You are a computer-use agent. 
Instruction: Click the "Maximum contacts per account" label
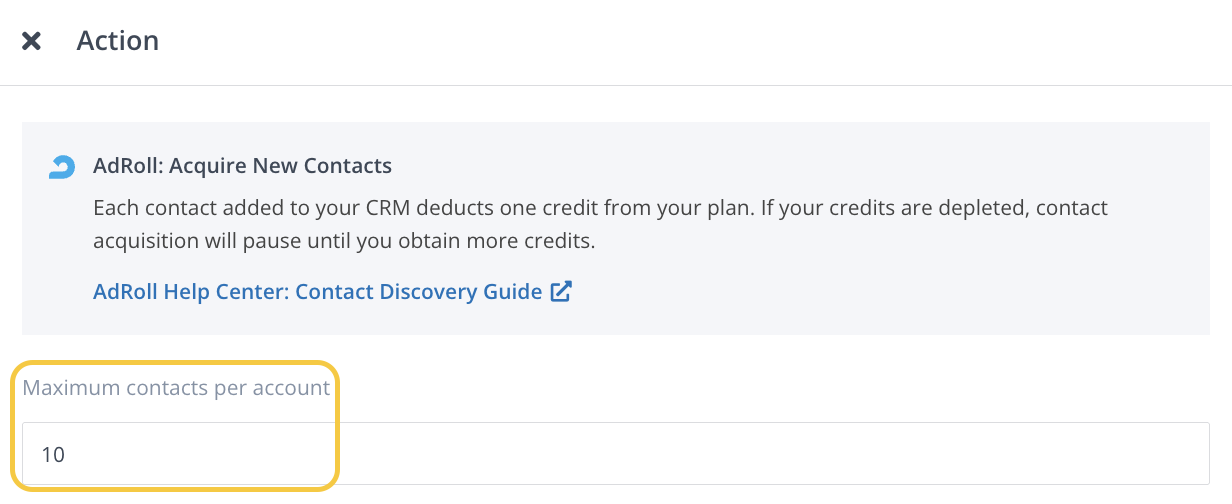[x=176, y=388]
